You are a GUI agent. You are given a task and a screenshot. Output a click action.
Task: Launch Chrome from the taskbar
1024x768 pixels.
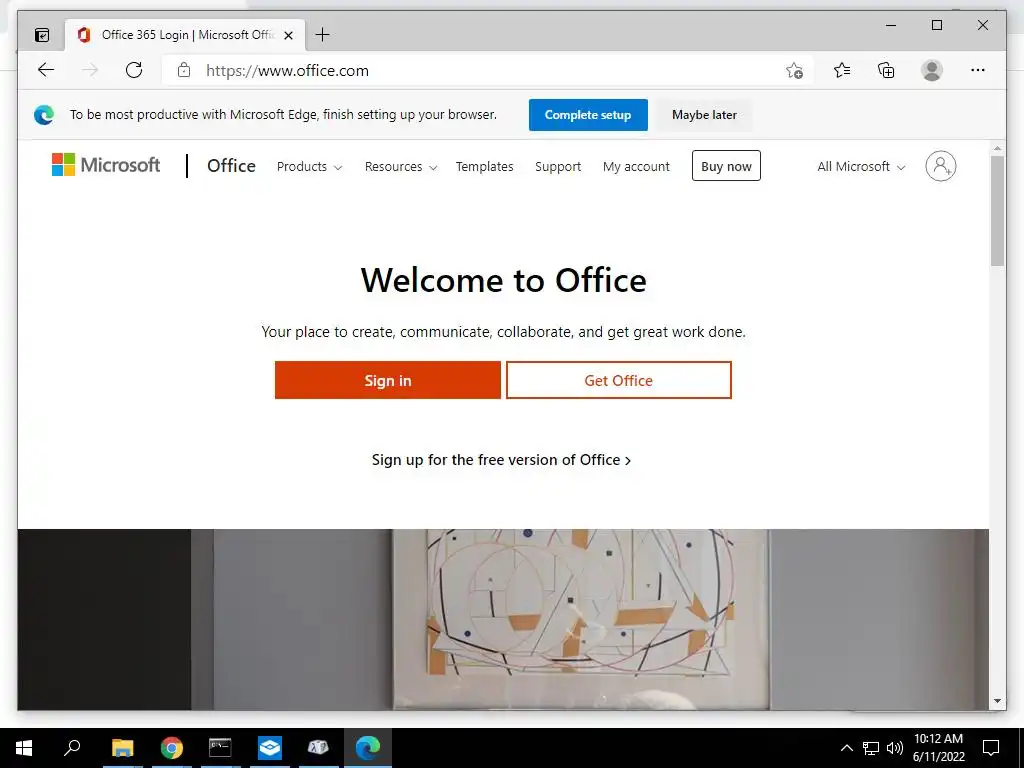tap(172, 748)
